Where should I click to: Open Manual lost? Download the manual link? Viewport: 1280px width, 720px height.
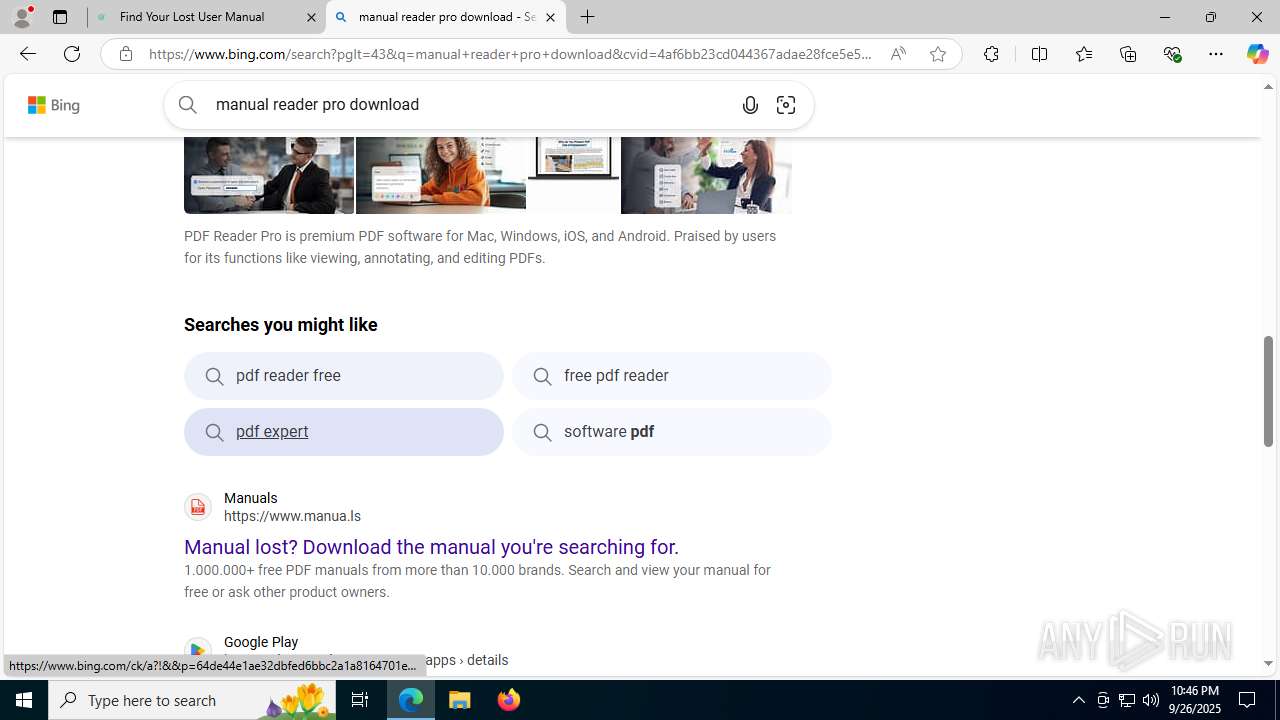pyautogui.click(x=431, y=547)
